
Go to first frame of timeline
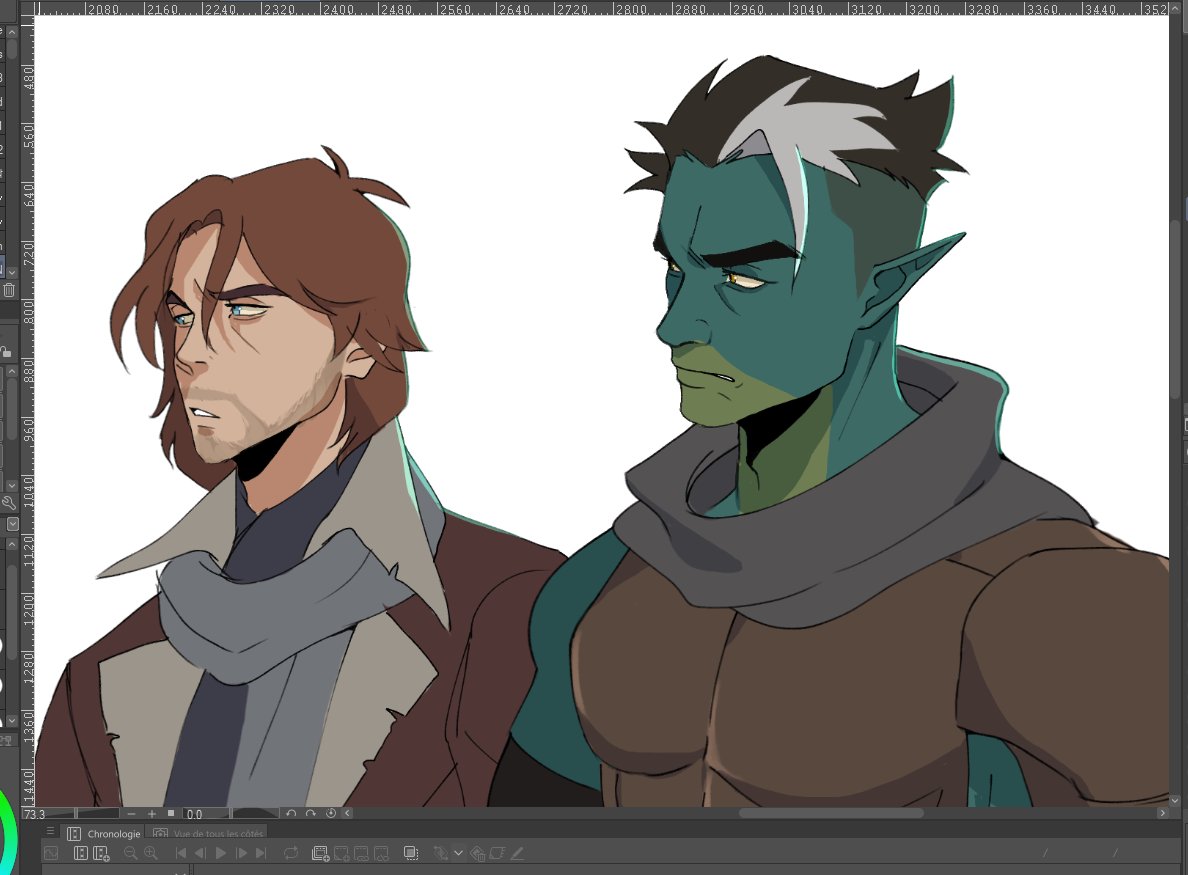(180, 853)
